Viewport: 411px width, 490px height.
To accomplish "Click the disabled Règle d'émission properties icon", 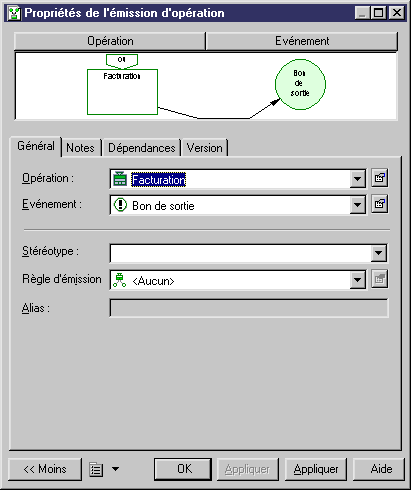I will [380, 279].
